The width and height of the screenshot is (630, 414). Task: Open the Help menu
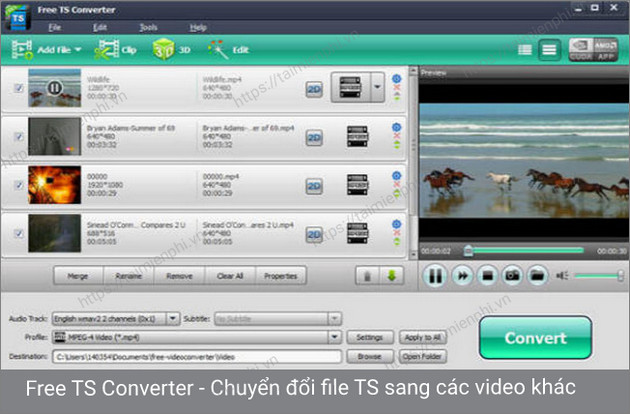pos(198,27)
